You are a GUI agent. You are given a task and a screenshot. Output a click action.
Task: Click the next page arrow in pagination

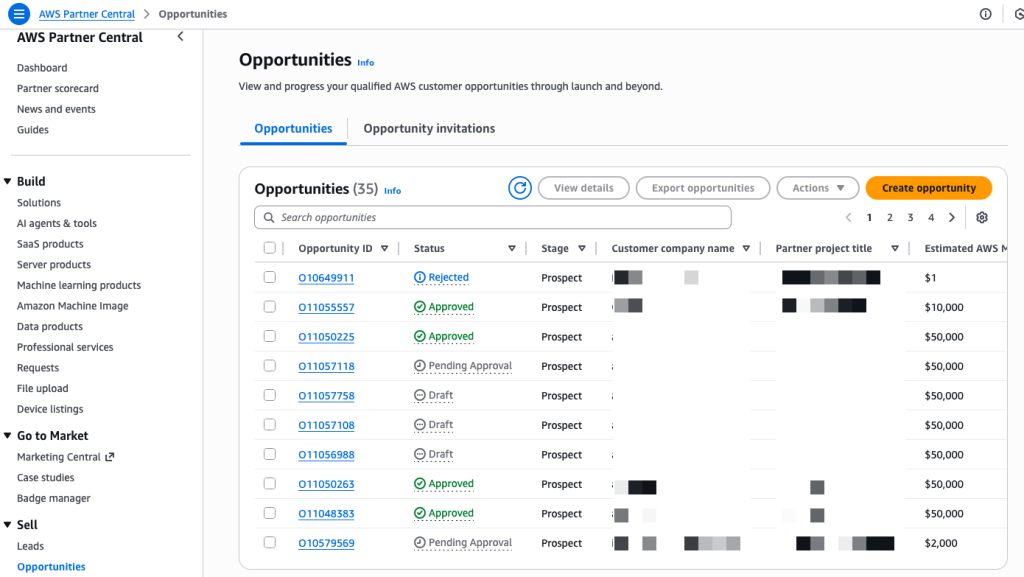click(951, 216)
